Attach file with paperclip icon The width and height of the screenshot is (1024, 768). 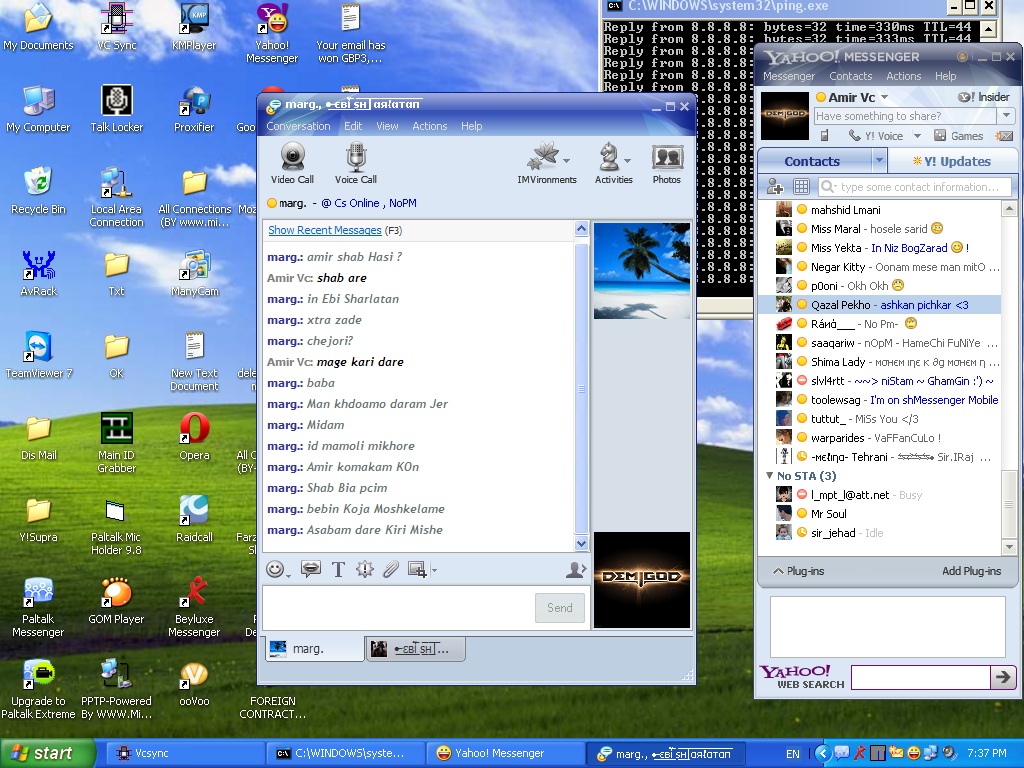(x=391, y=569)
